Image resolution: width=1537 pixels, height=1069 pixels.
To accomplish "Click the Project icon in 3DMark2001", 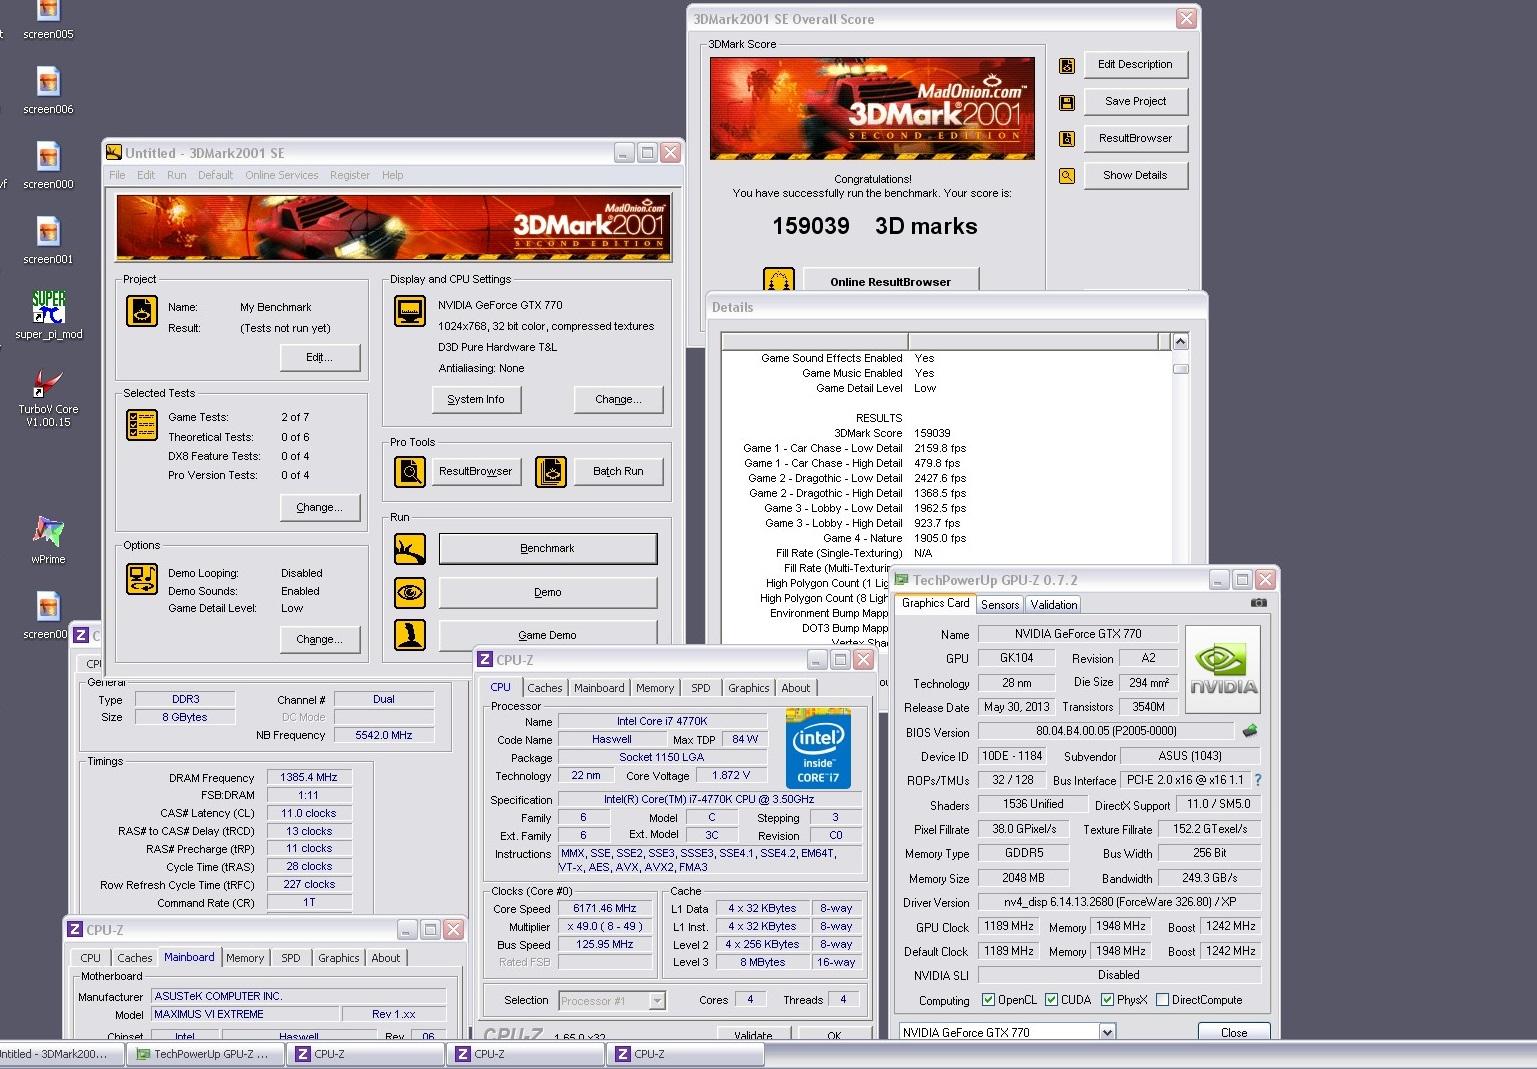I will click(141, 312).
